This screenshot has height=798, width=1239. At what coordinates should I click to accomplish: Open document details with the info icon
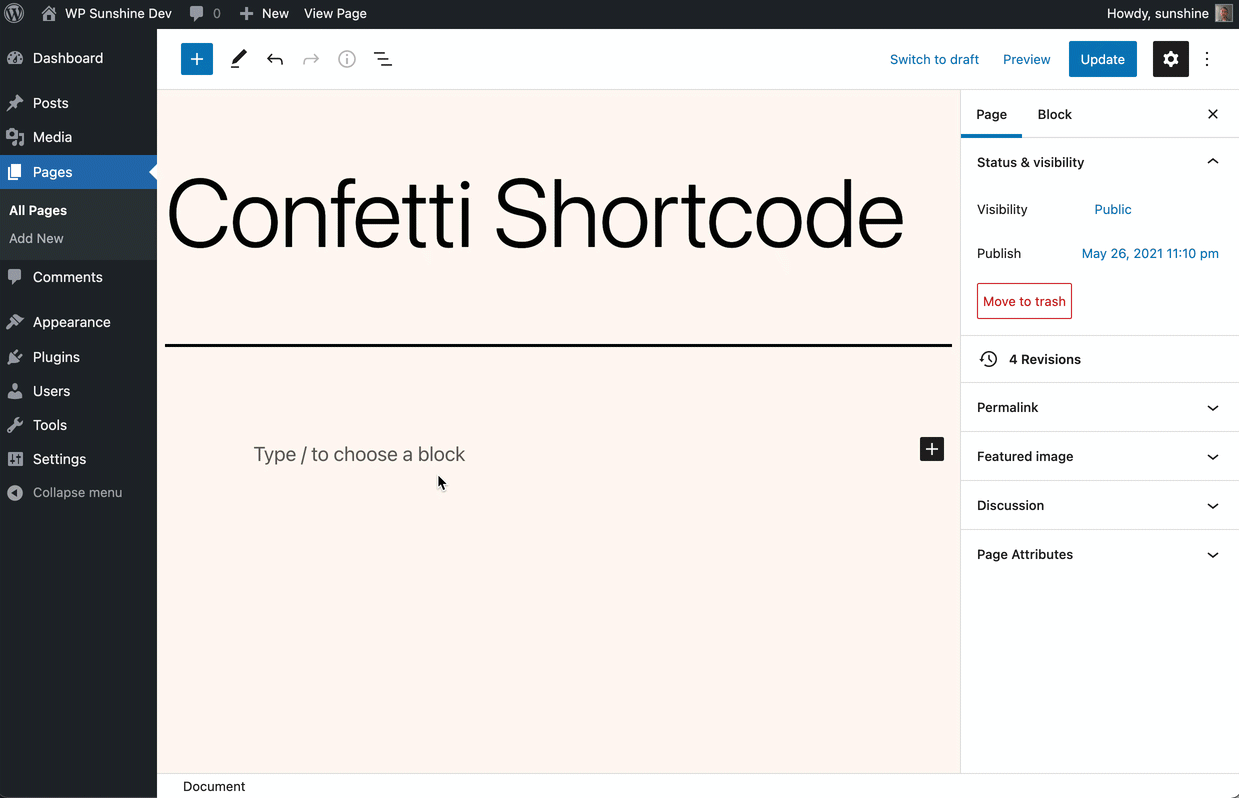pyautogui.click(x=347, y=59)
